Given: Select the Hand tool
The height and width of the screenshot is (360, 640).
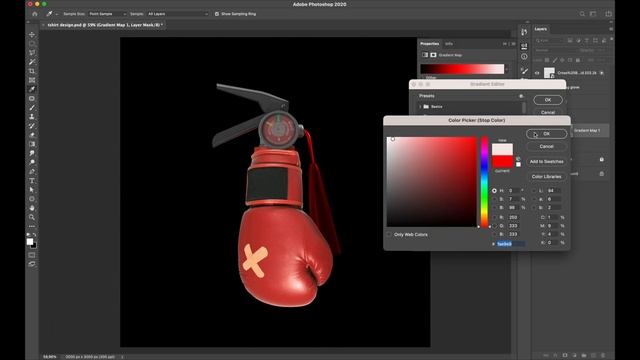Looking at the screenshot, I should (32, 208).
